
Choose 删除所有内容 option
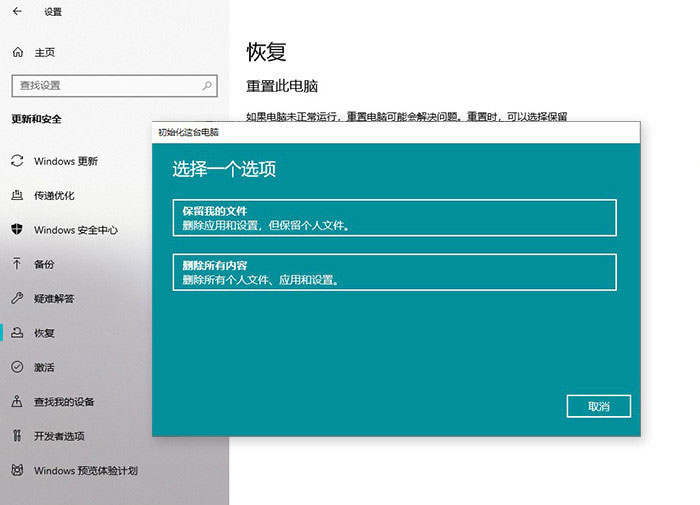394,272
